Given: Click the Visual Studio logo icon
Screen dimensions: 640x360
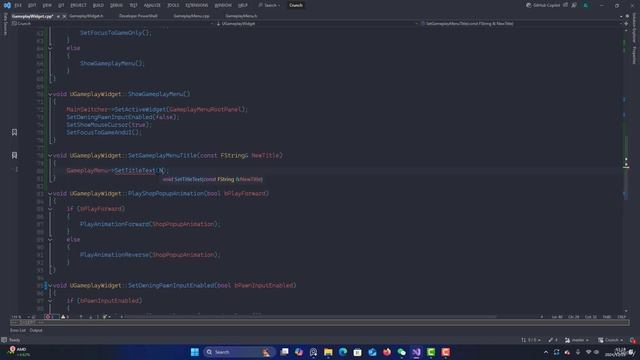Looking at the screenshot, I should point(7,5).
